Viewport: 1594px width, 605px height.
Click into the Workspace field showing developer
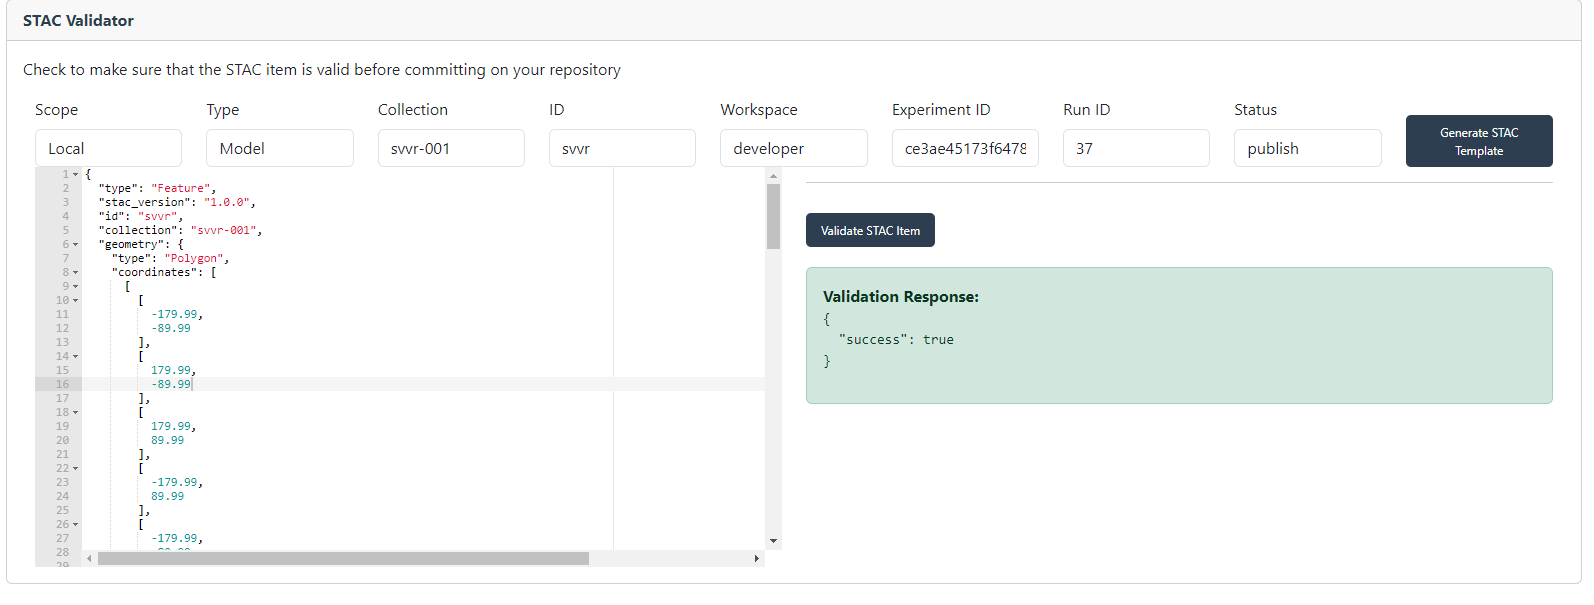(x=793, y=148)
